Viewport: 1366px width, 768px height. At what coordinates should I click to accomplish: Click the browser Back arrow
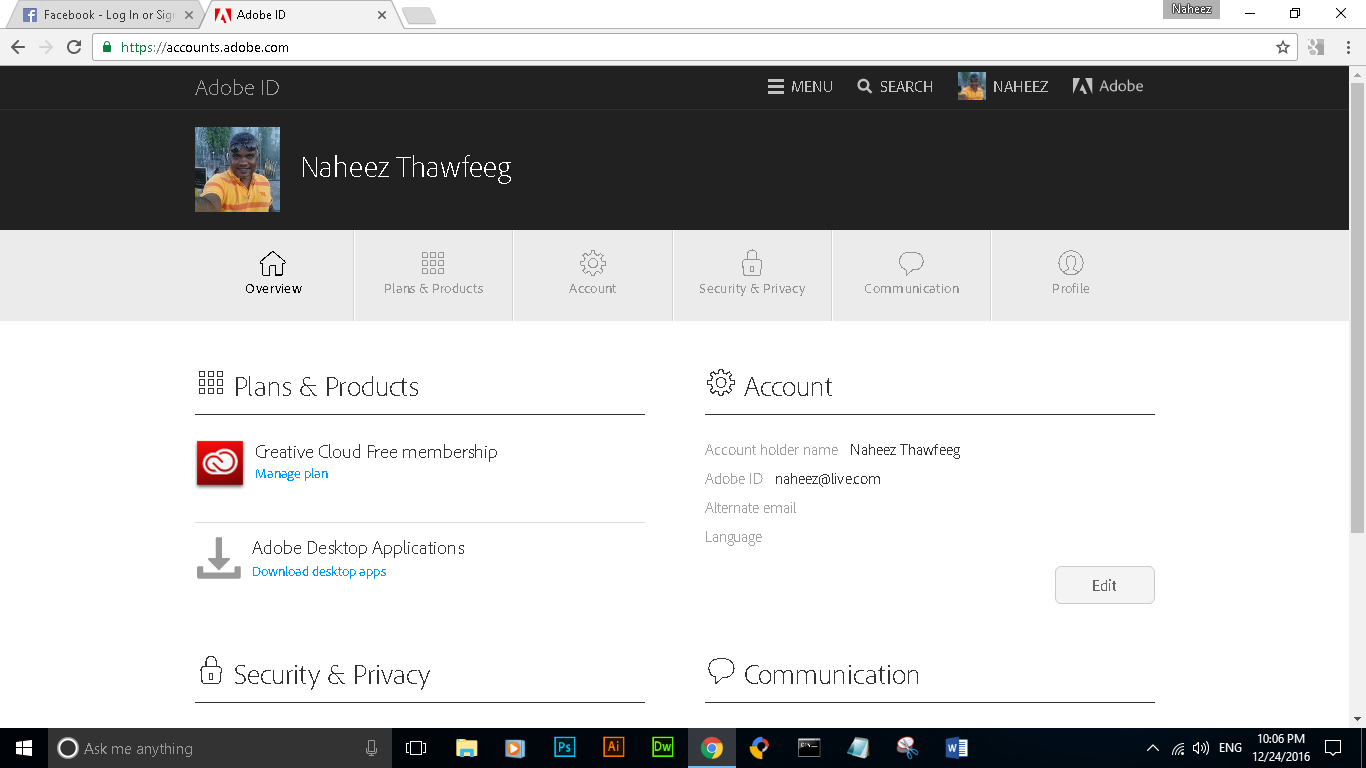[17, 47]
